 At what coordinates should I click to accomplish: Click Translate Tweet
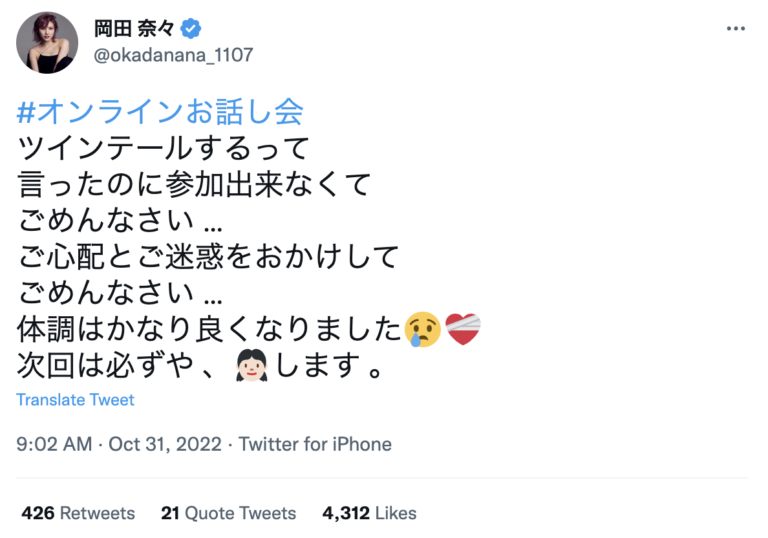75,400
